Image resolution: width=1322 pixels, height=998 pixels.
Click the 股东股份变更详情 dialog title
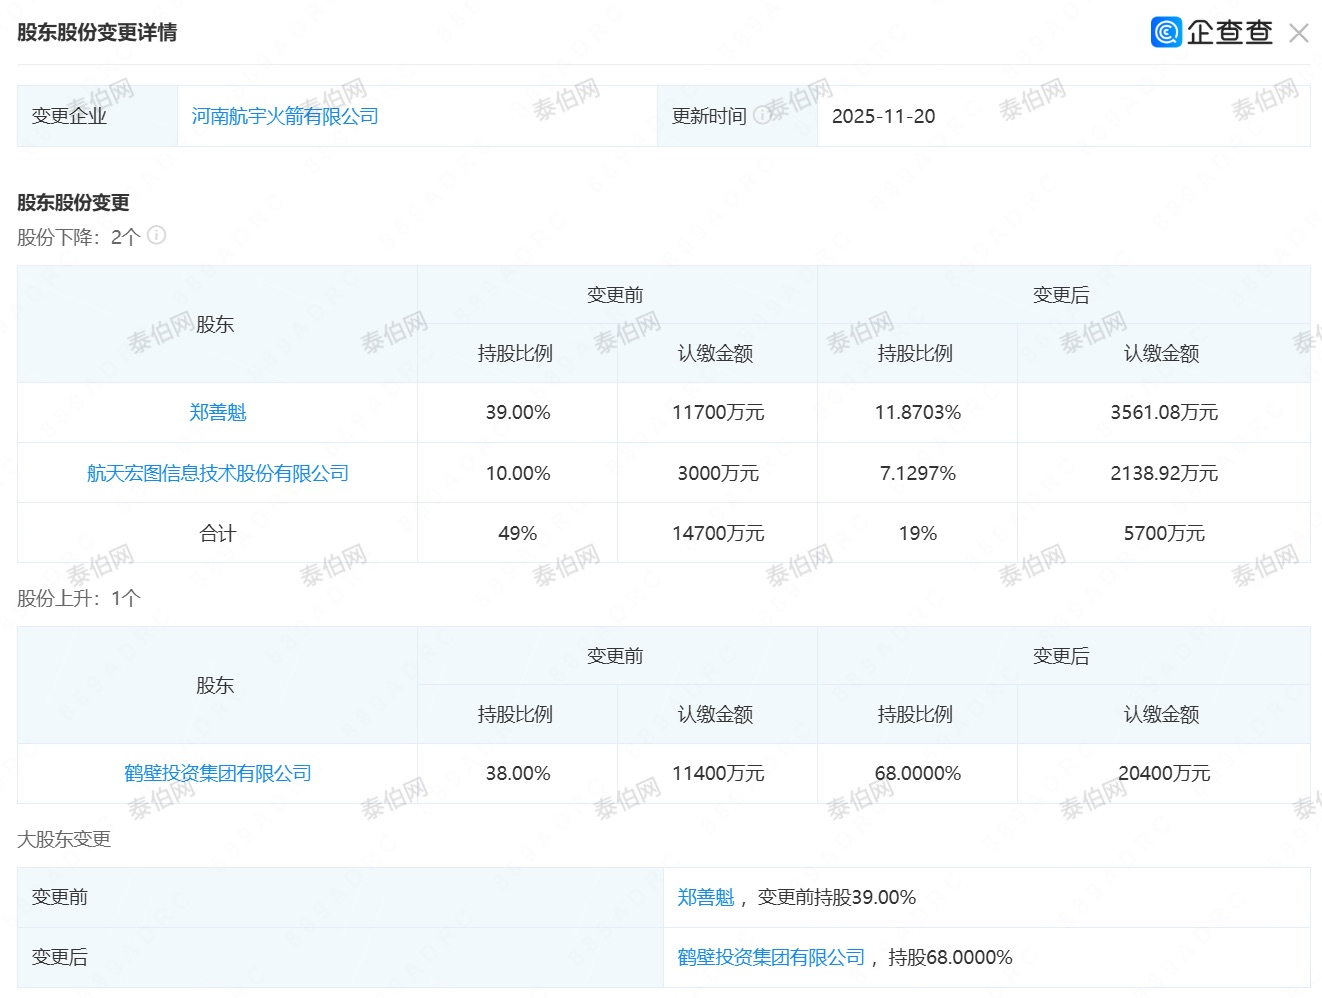97,32
